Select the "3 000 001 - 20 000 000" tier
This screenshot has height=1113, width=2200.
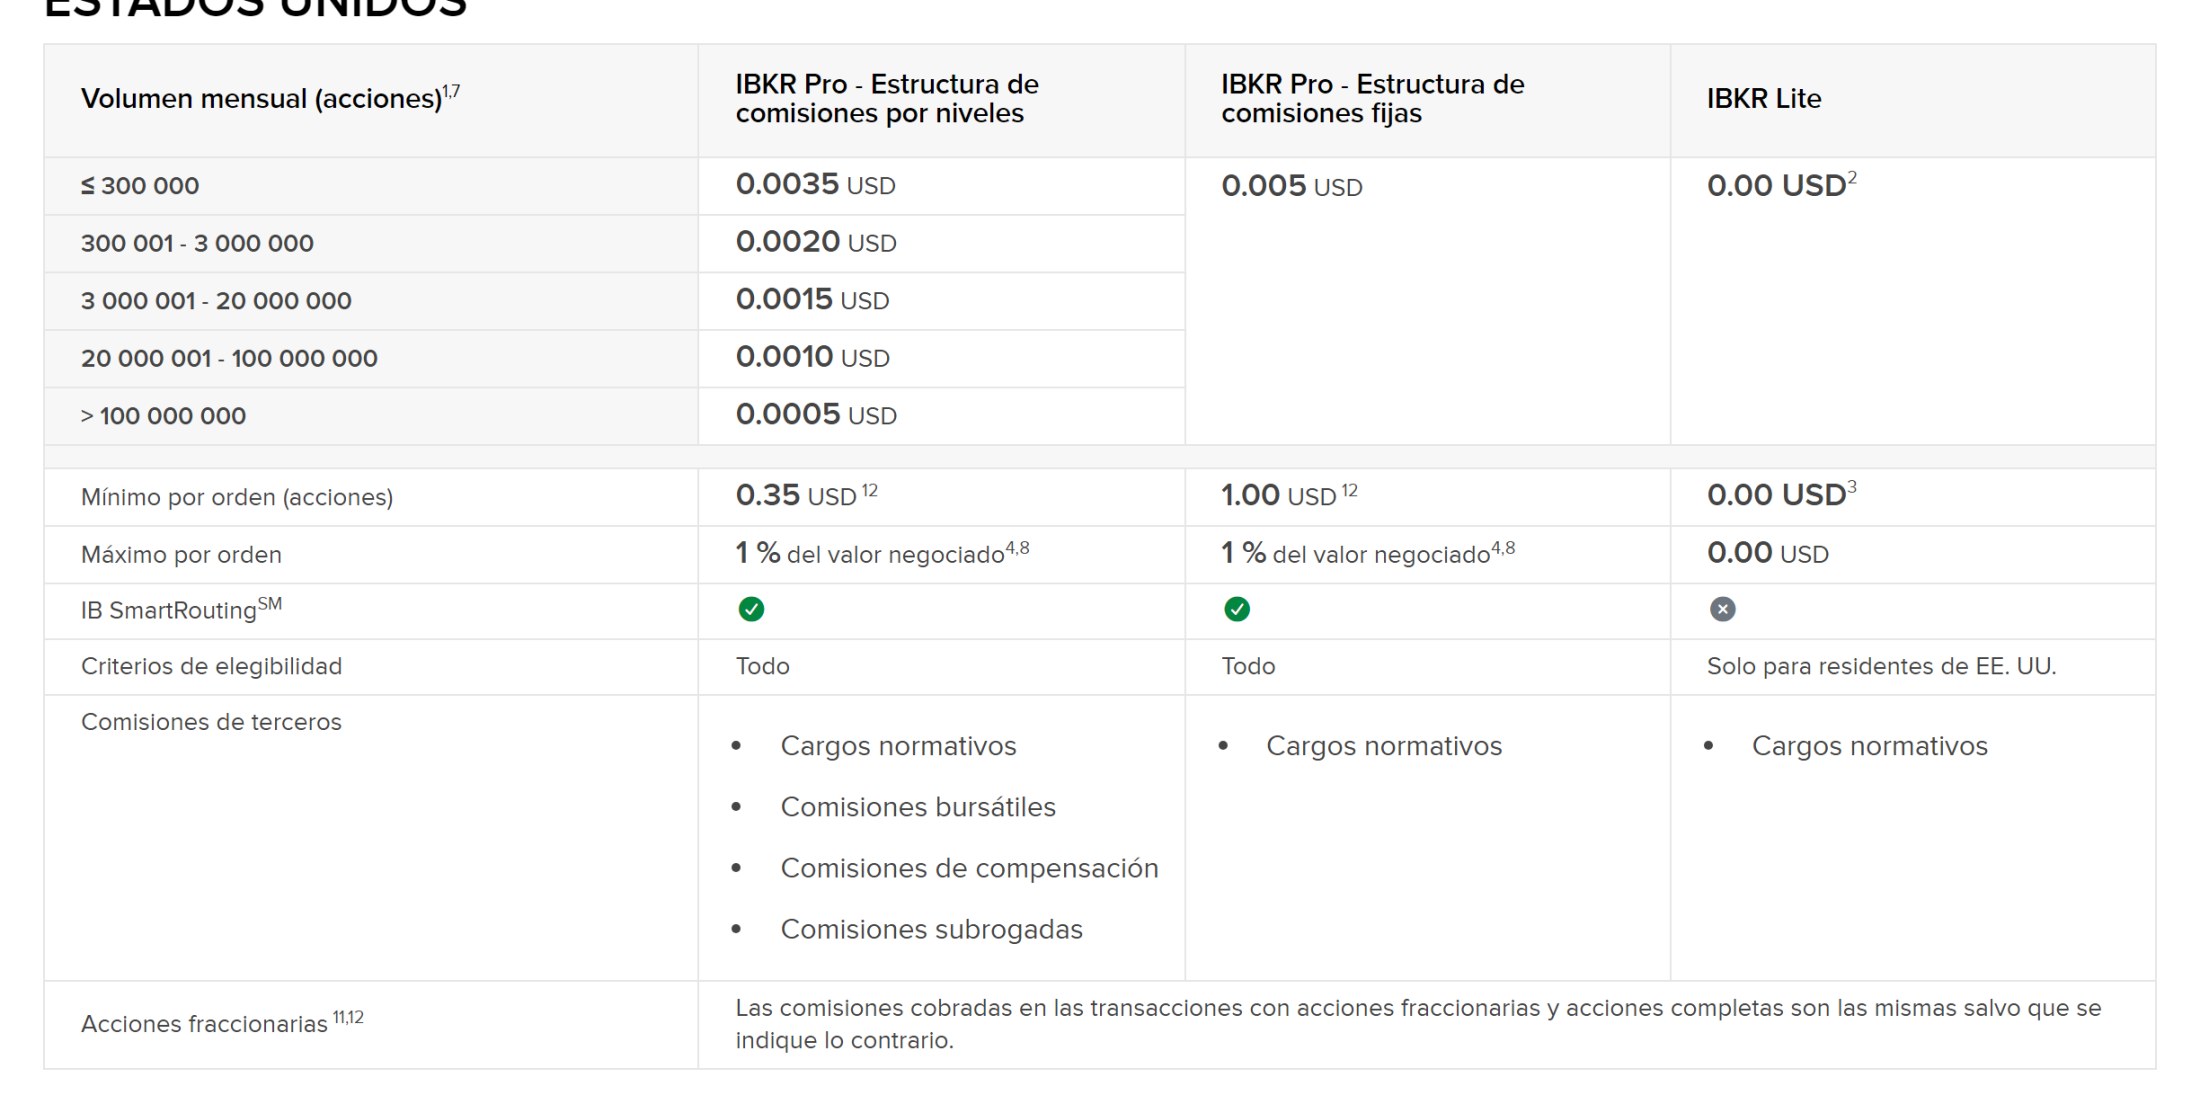[216, 301]
